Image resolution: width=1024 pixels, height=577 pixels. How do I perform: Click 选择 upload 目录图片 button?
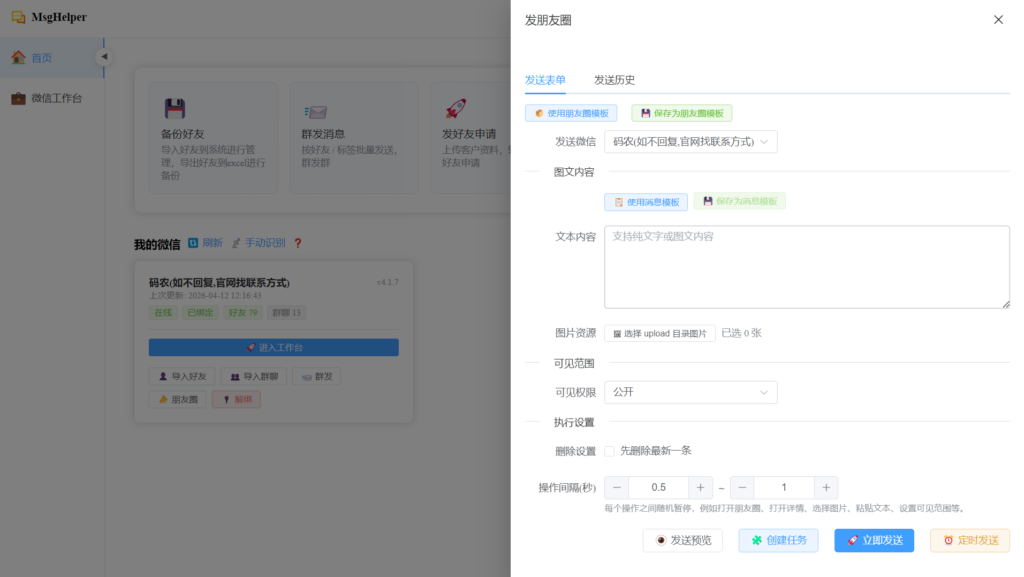click(x=659, y=333)
